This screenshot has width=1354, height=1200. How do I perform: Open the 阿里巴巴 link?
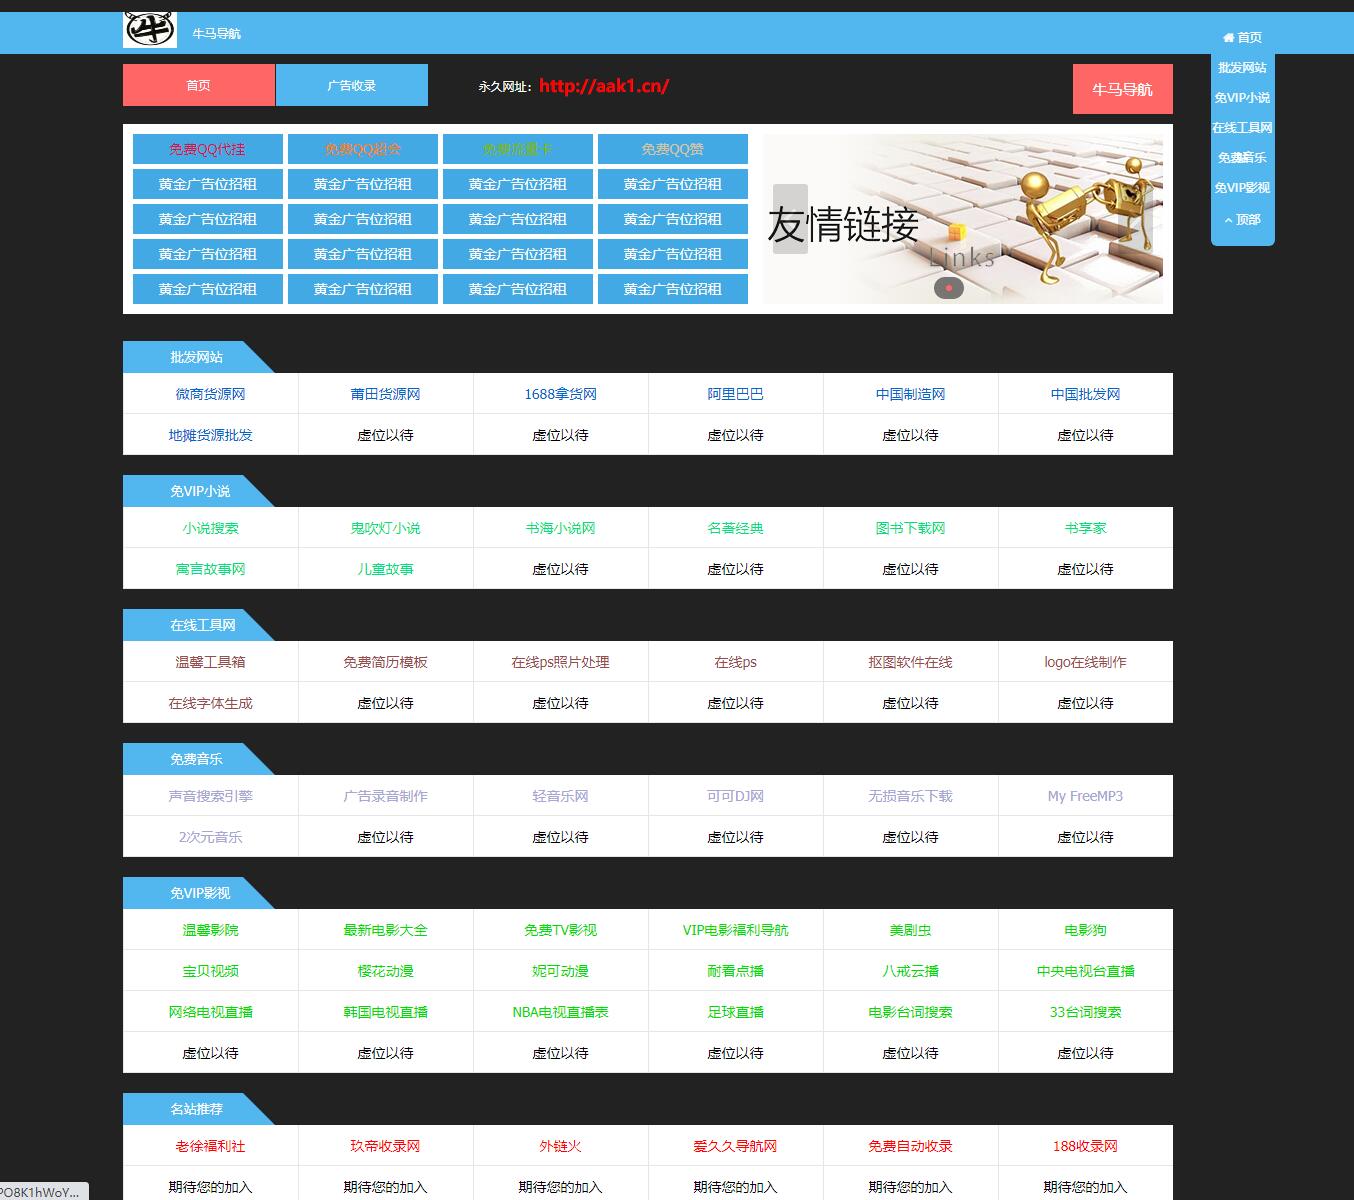[735, 394]
